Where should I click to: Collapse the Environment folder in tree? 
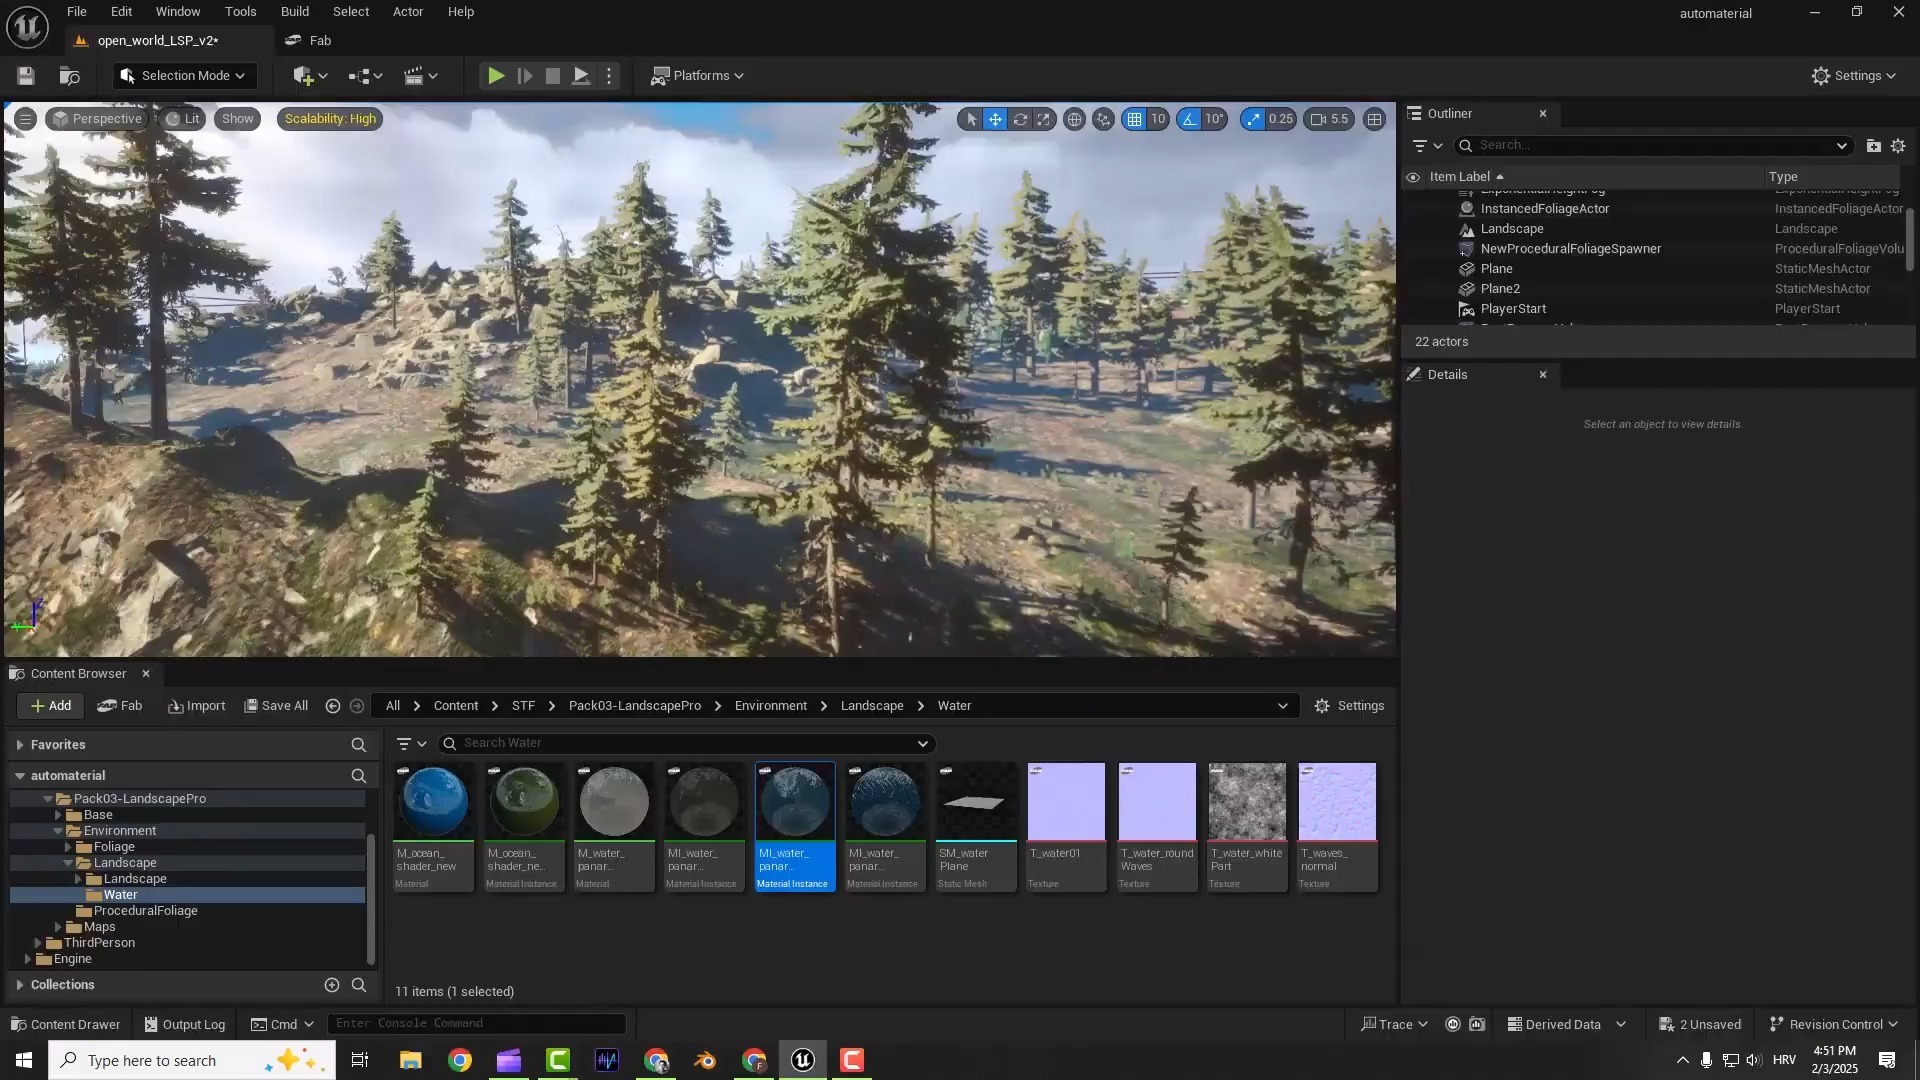click(58, 831)
